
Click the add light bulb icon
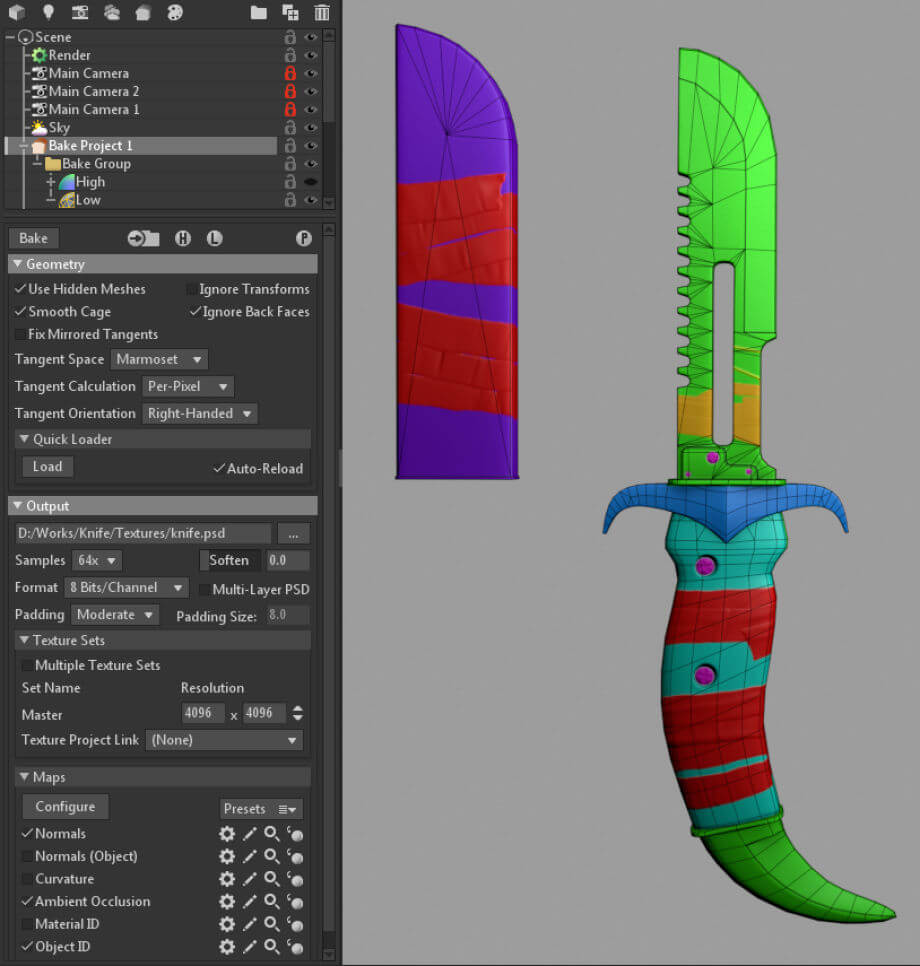pyautogui.click(x=48, y=12)
